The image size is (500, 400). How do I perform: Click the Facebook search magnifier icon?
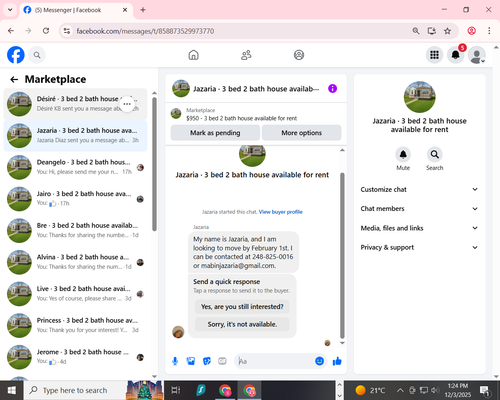click(37, 55)
